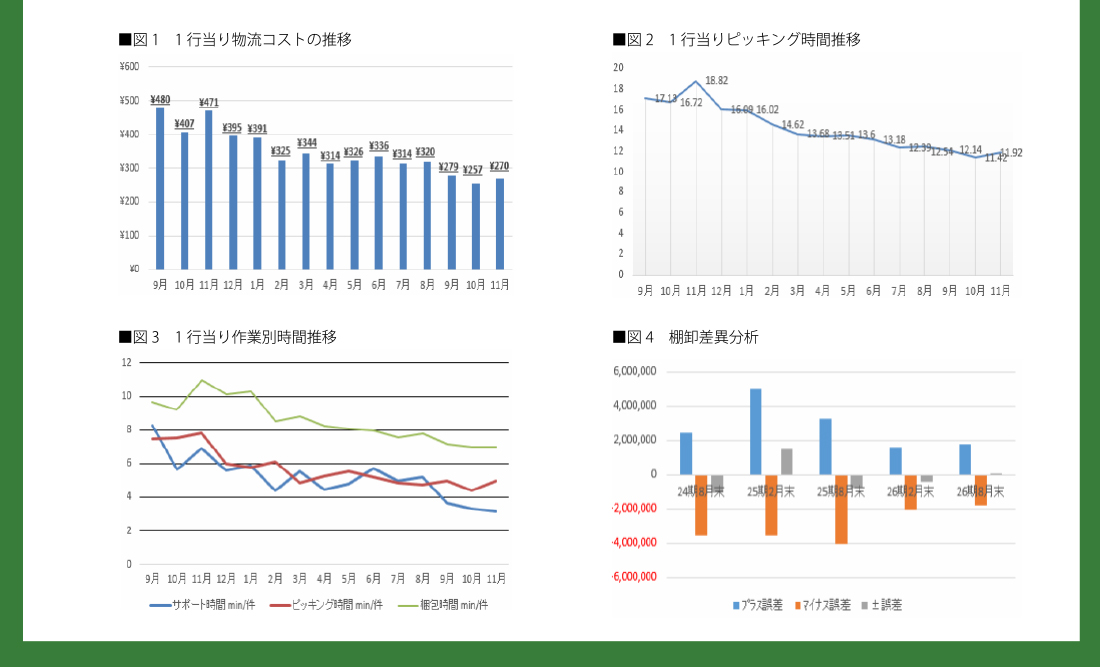Screen dimensions: 1100x667
Task: Select the 6,000,000 axis value in figure 4
Action: 635,371
